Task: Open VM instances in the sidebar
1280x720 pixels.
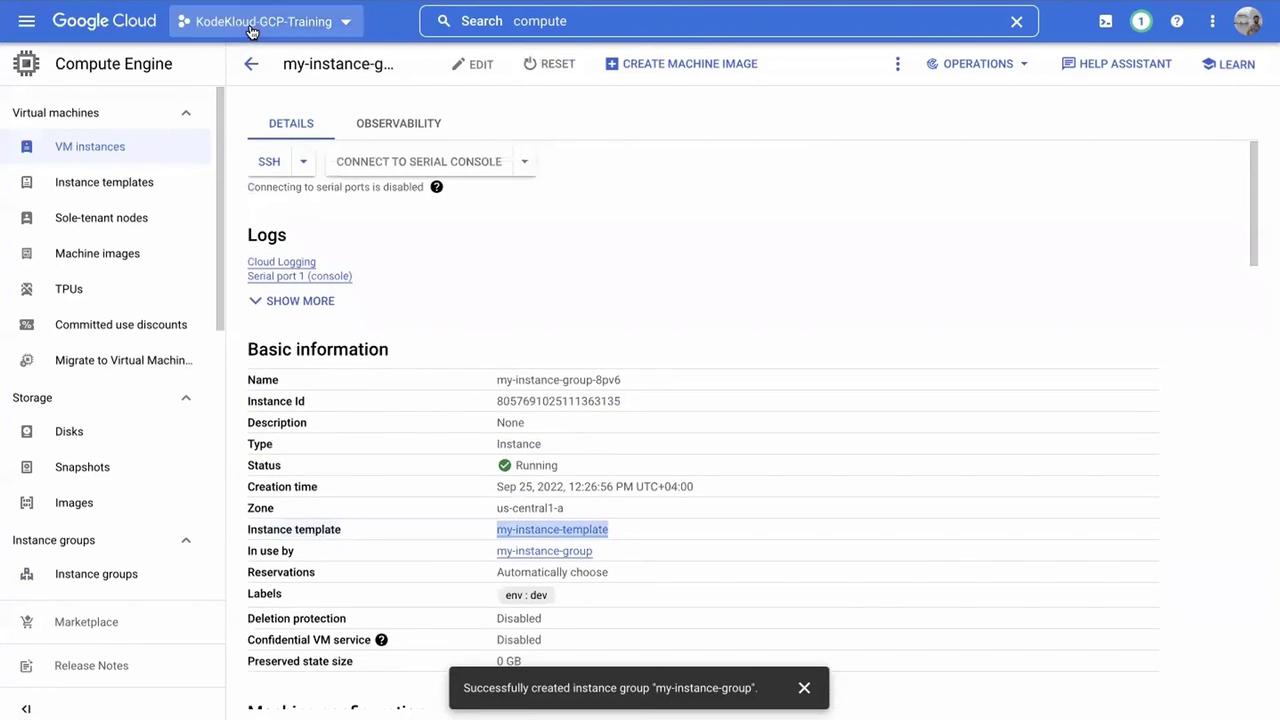Action: [105, 147]
